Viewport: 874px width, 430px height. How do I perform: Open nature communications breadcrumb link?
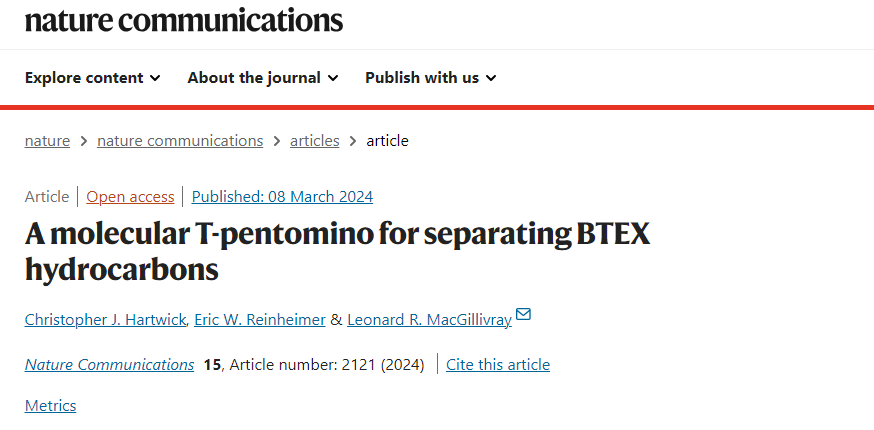[x=180, y=141]
